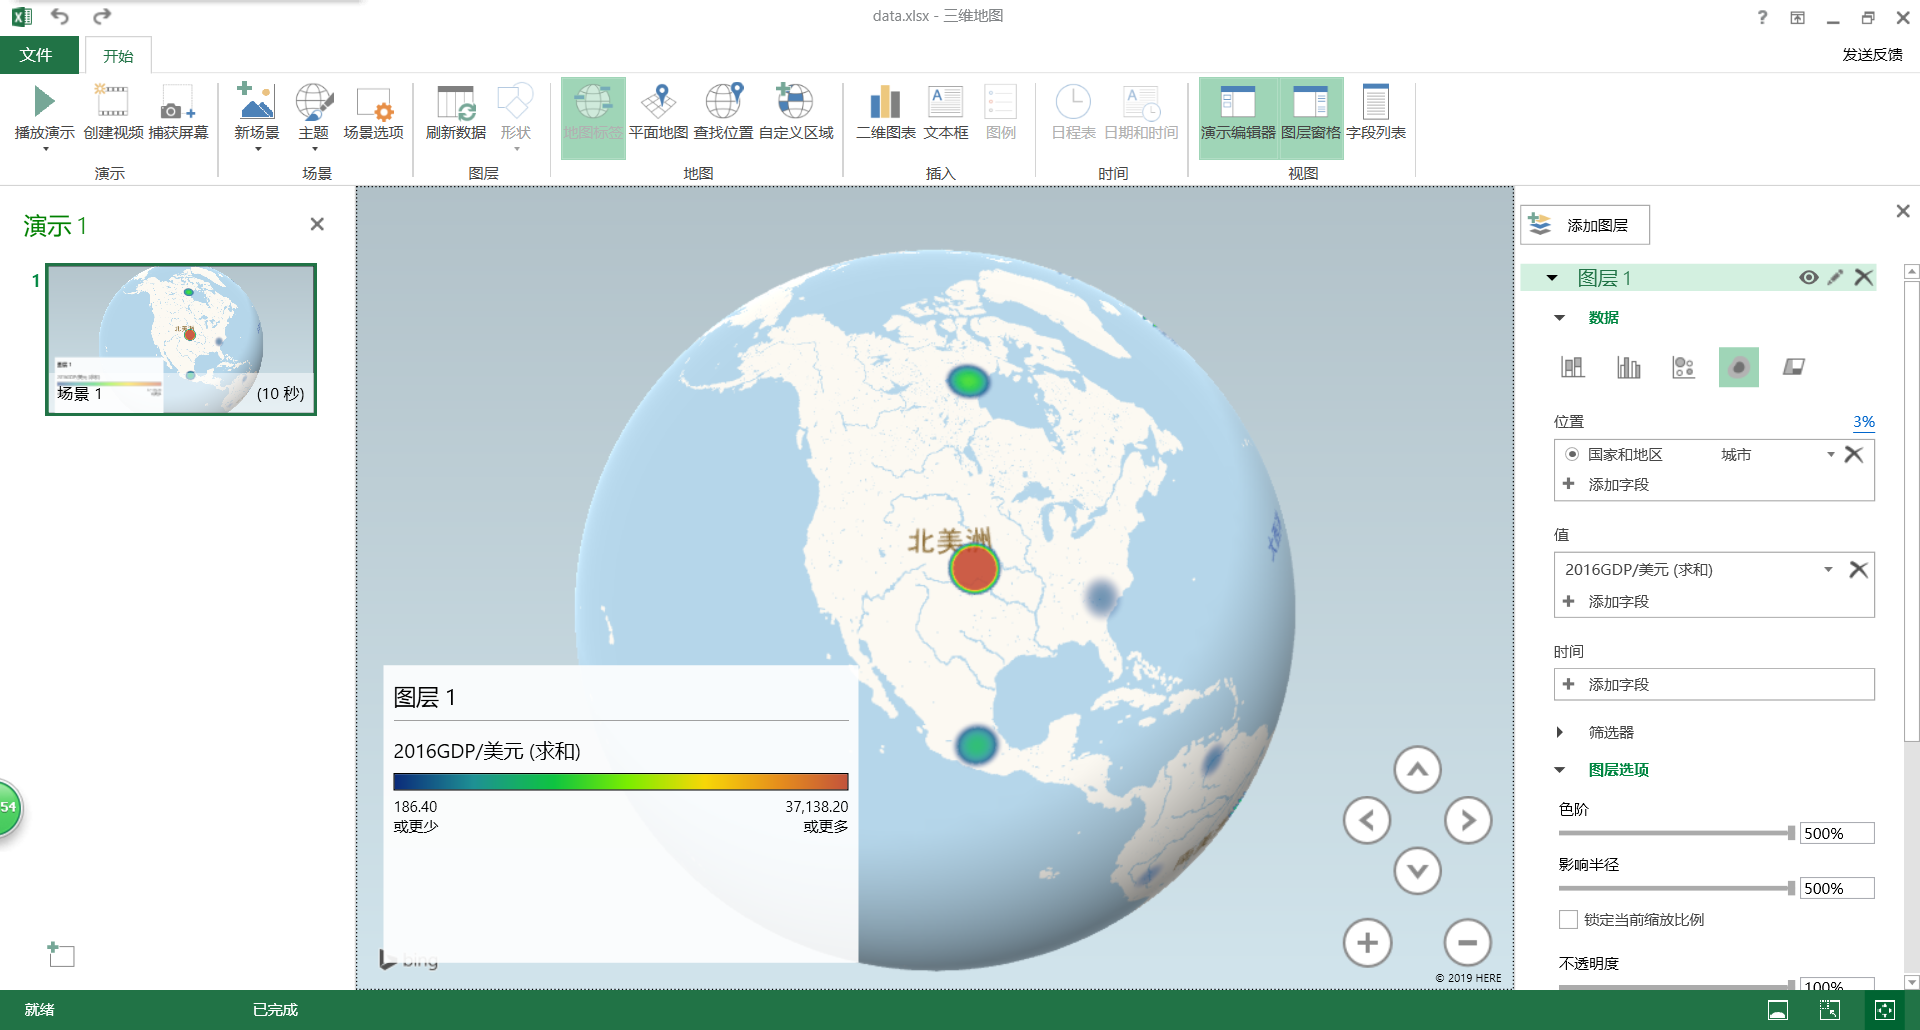The width and height of the screenshot is (1920, 1030).
Task: Rename 图层 1 with pencil icon
Action: click(x=1835, y=278)
